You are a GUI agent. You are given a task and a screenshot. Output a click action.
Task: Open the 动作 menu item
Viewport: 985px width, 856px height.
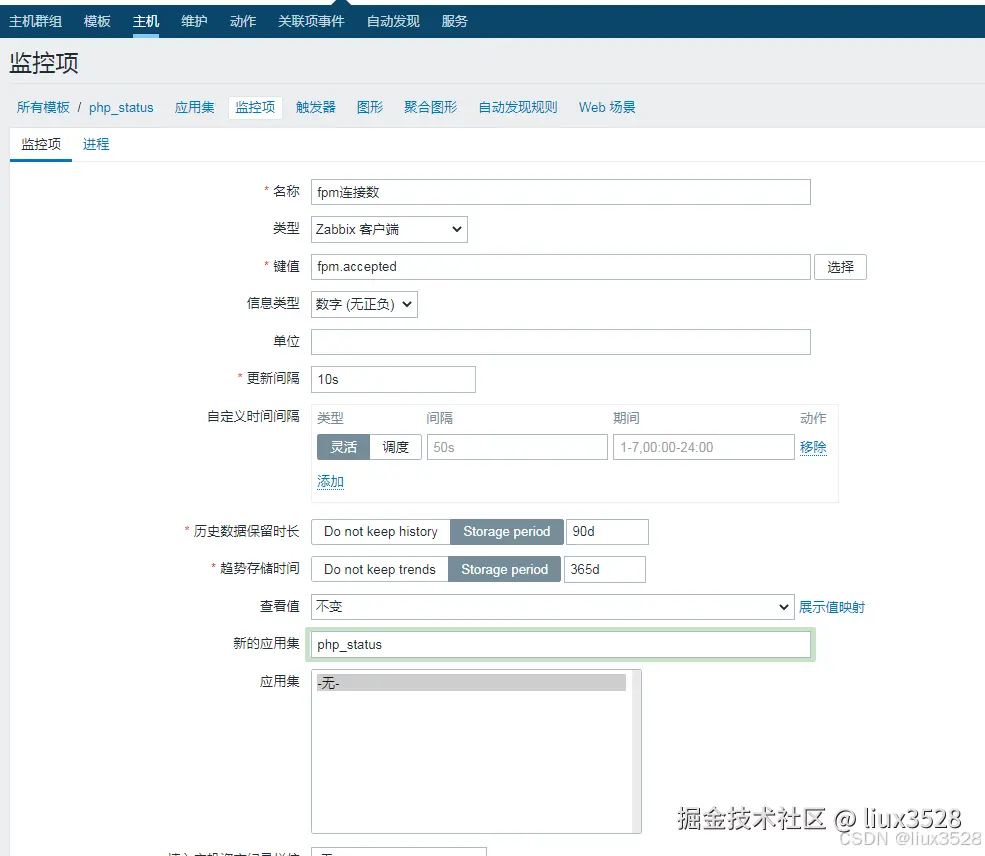(243, 21)
